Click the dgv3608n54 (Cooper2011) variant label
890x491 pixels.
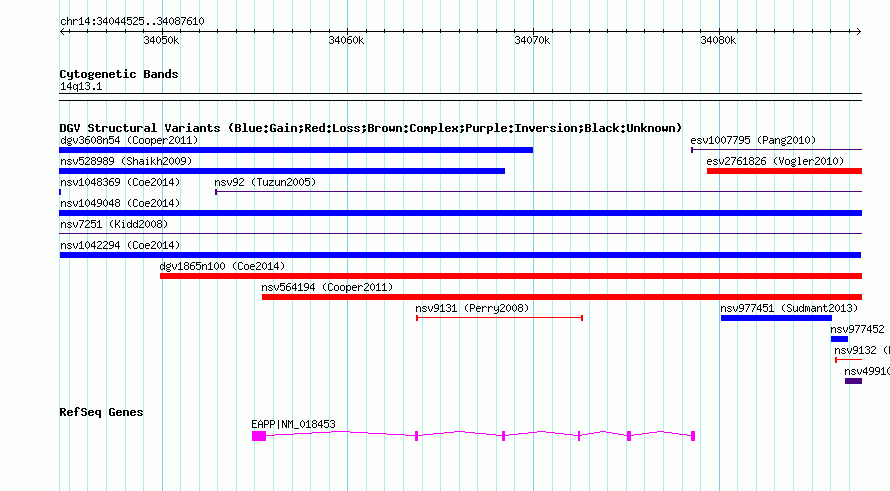pyautogui.click(x=129, y=140)
